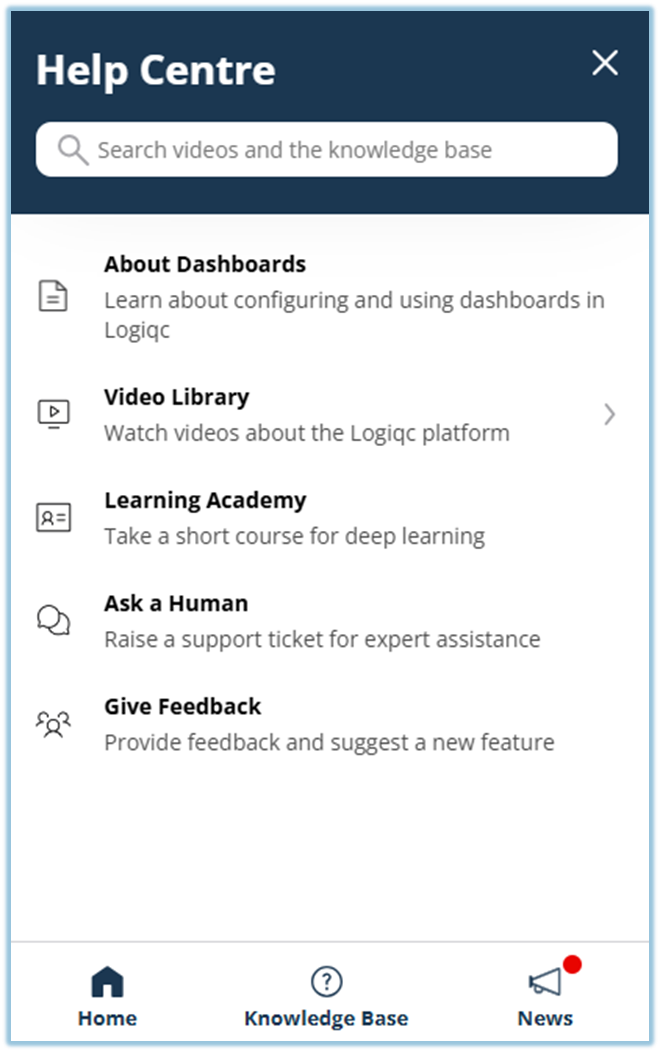Viewport: 660px width, 1052px height.
Task: Click the Knowledge Base question mark icon
Action: tap(327, 983)
